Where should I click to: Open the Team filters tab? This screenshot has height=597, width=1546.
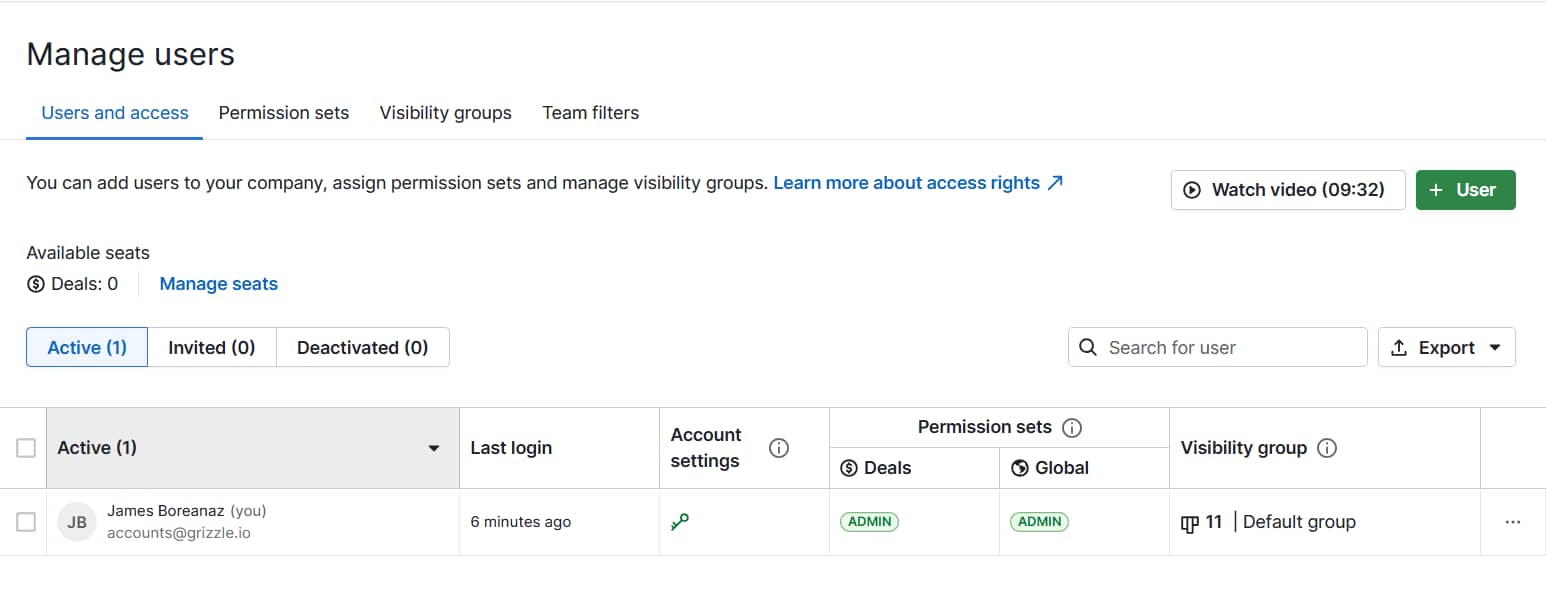[x=590, y=113]
